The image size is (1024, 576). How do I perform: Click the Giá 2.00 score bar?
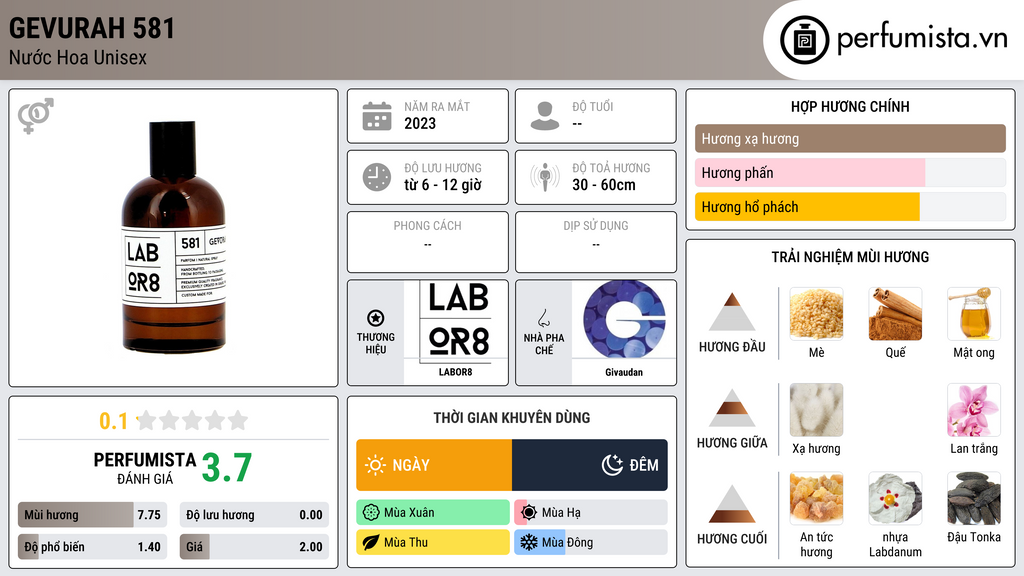coord(254,547)
